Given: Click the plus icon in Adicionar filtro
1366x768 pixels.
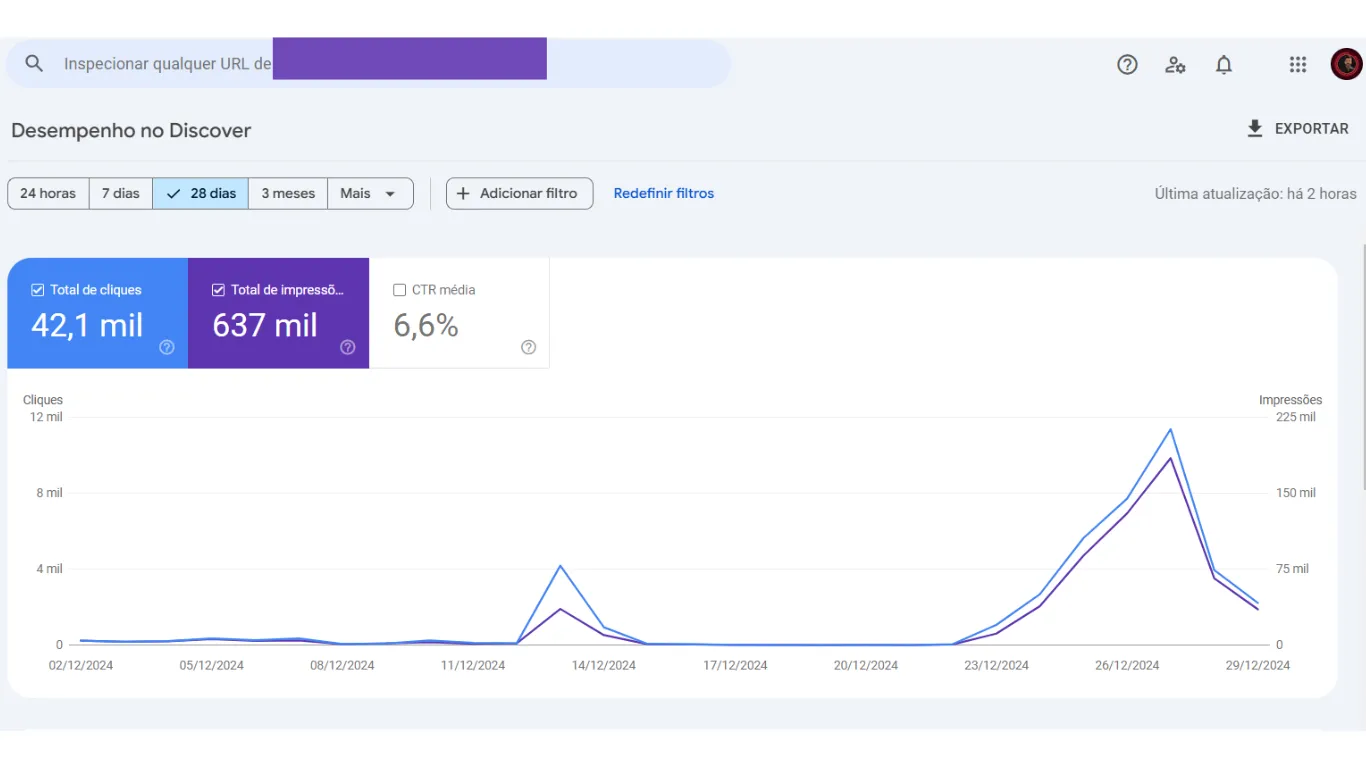Looking at the screenshot, I should pos(463,194).
